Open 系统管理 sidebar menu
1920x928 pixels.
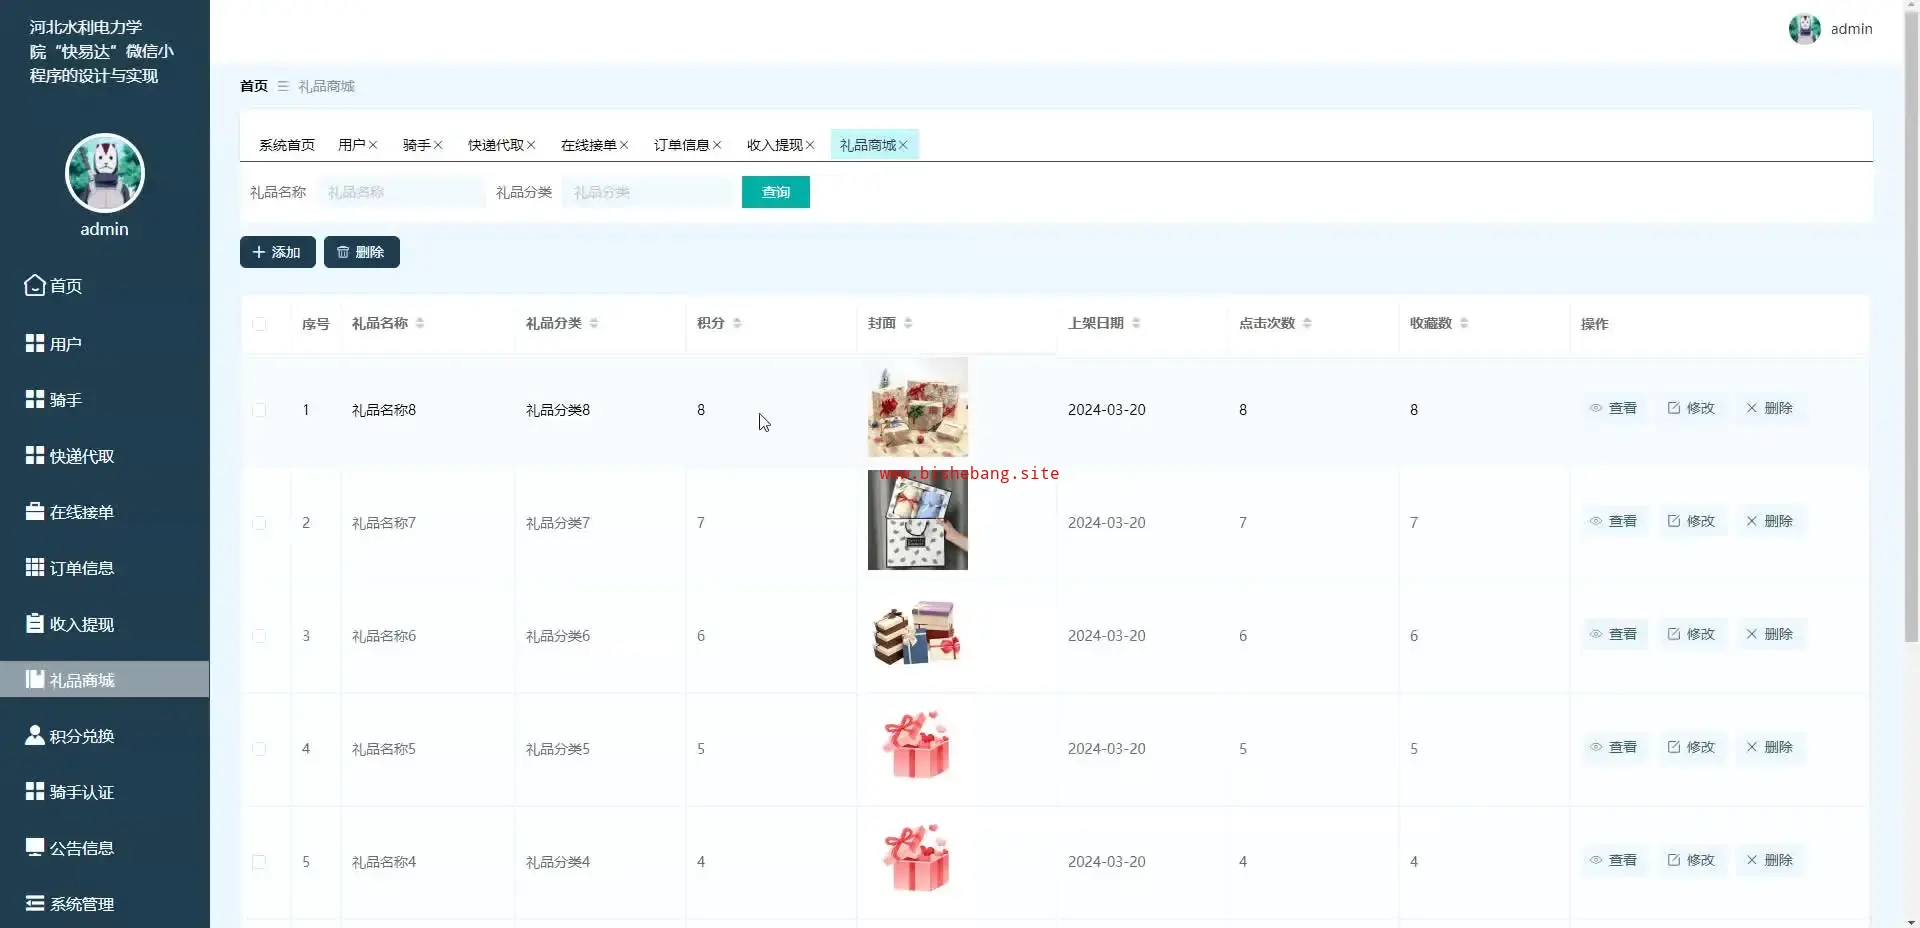pos(104,904)
